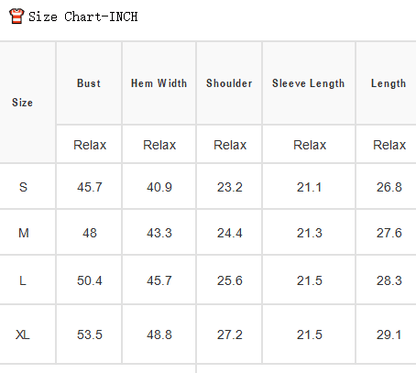The height and width of the screenshot is (373, 416).
Task: Click the hem width value 40.9
Action: 159,187
